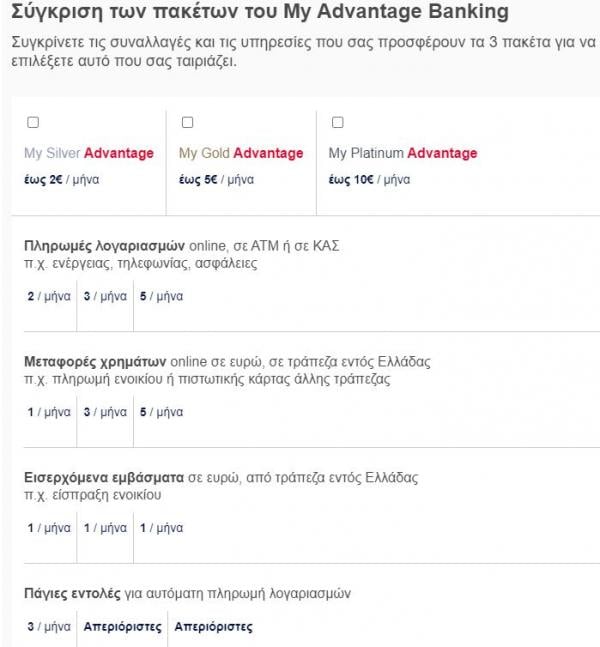Click the Platinum 1 / μήνα incoming remittances cell
Viewport: 600px width, 647px height.
coord(161,528)
